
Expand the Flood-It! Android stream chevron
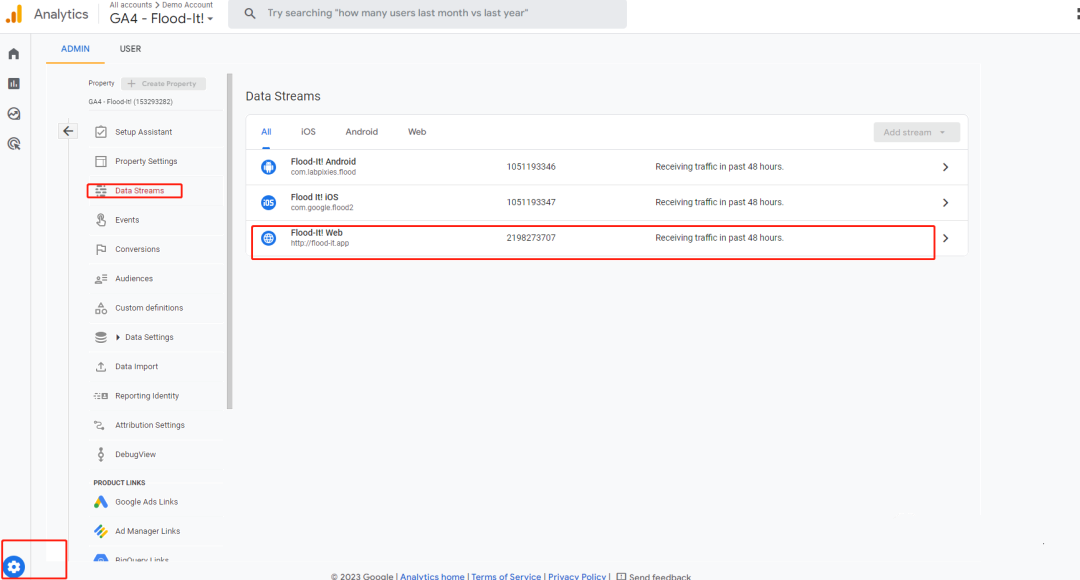tap(946, 167)
